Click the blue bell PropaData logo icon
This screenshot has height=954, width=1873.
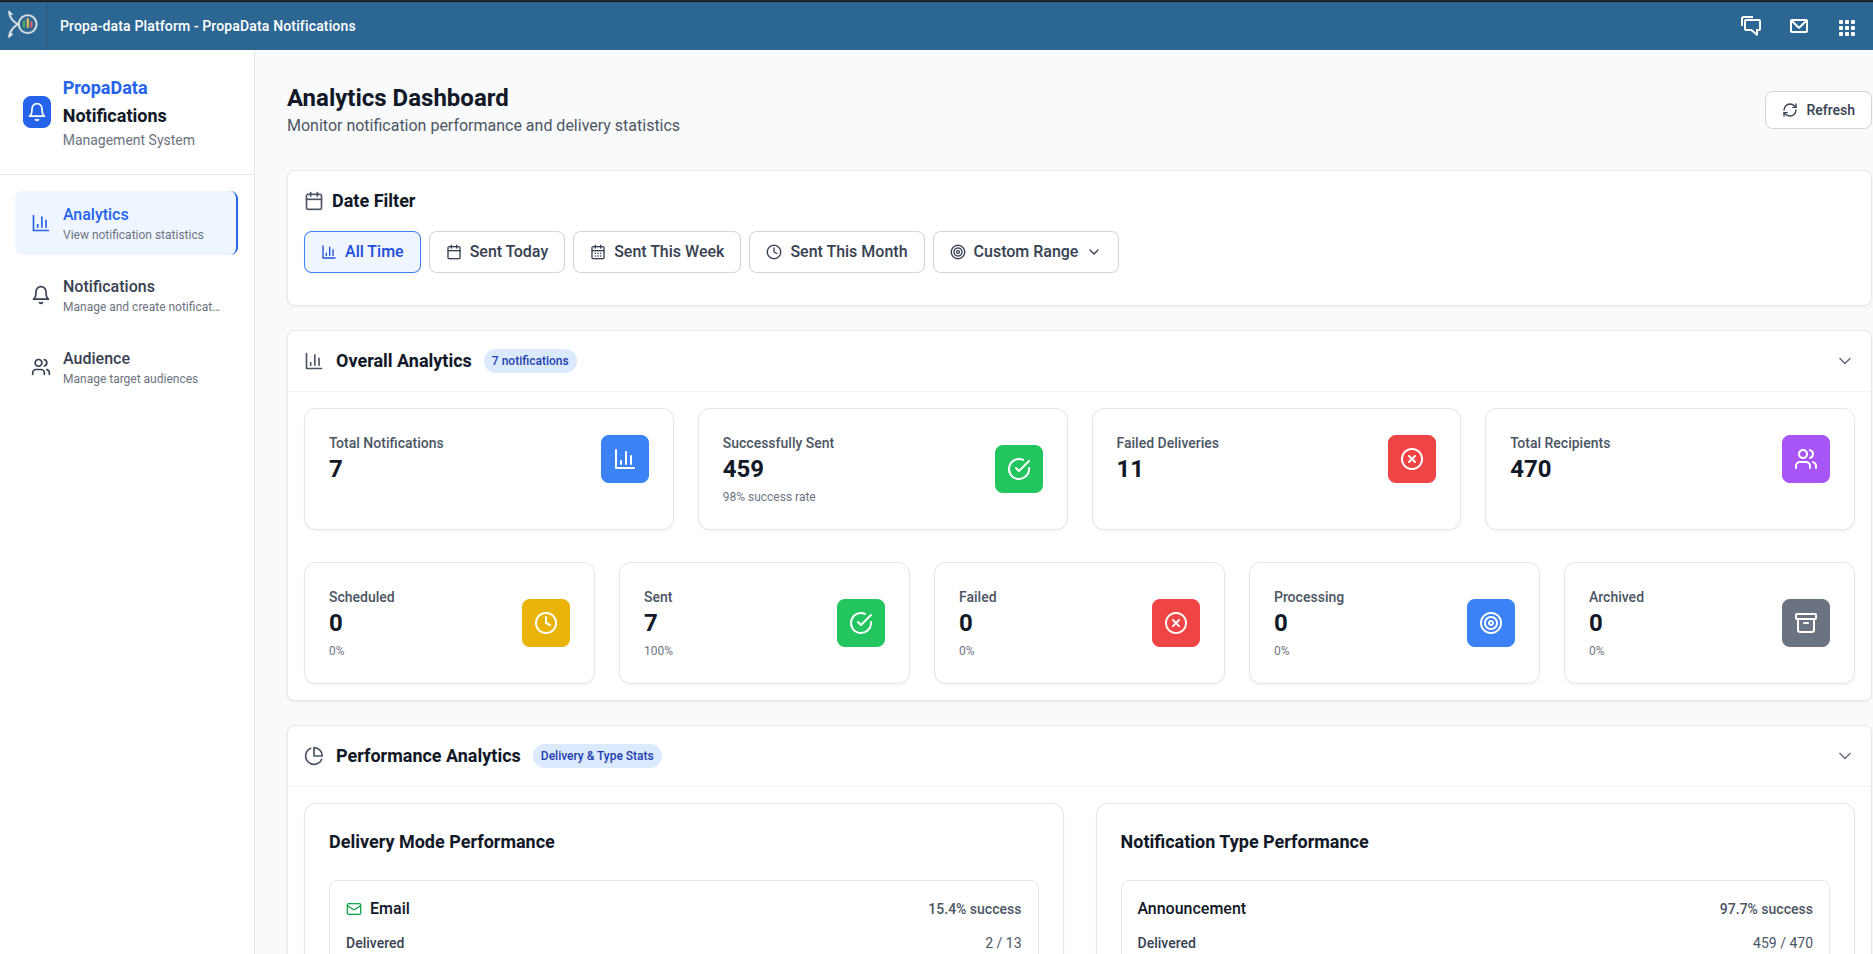click(x=37, y=112)
